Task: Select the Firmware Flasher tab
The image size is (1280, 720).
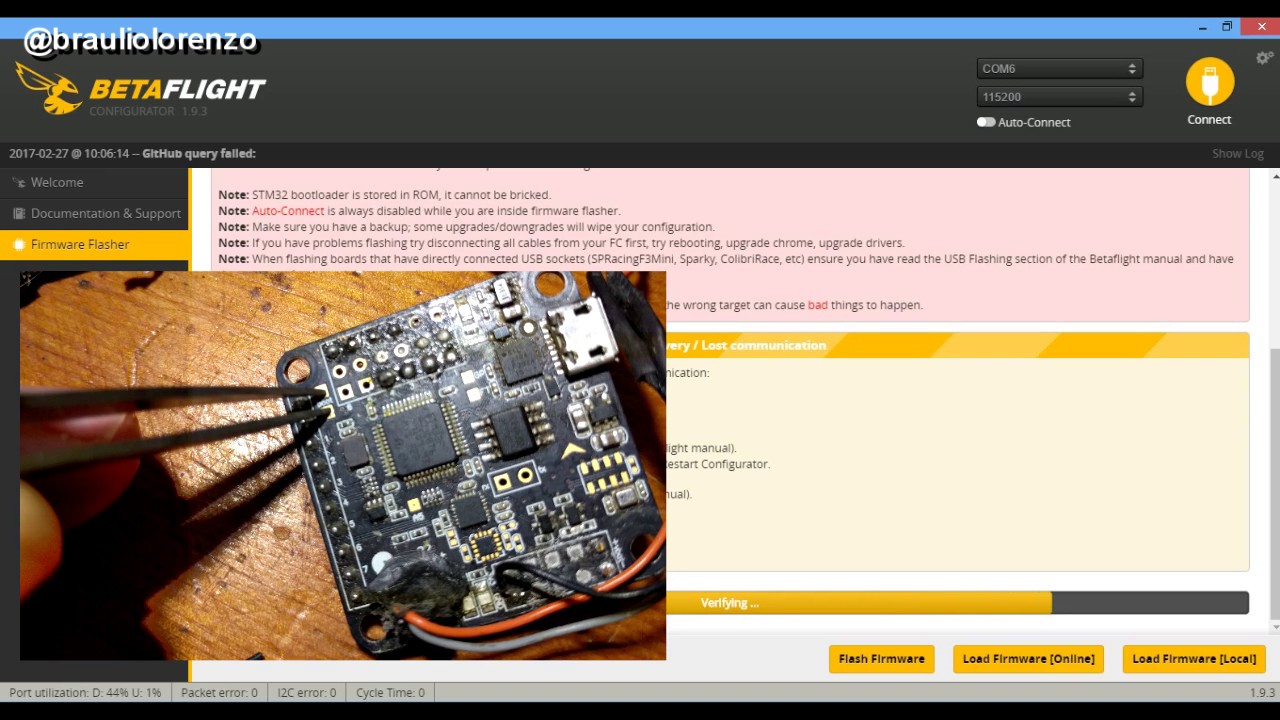Action: [94, 245]
